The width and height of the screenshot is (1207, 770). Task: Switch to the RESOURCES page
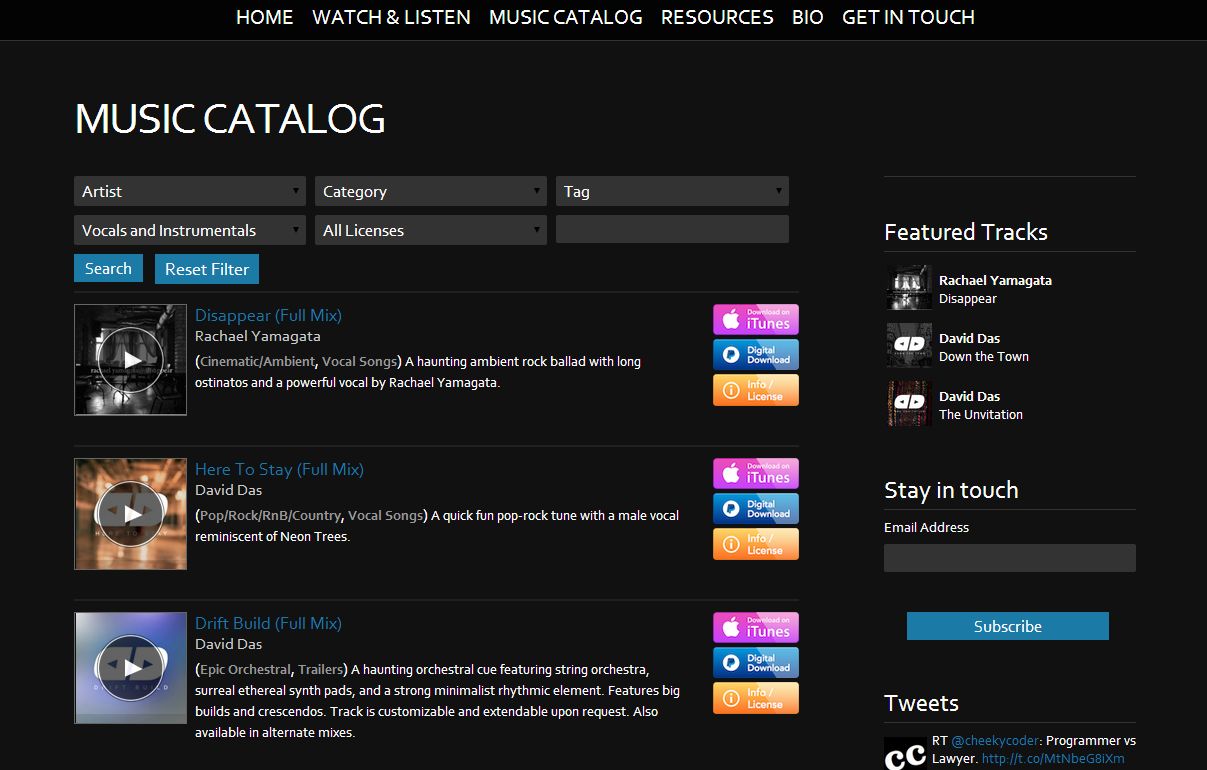(x=716, y=17)
